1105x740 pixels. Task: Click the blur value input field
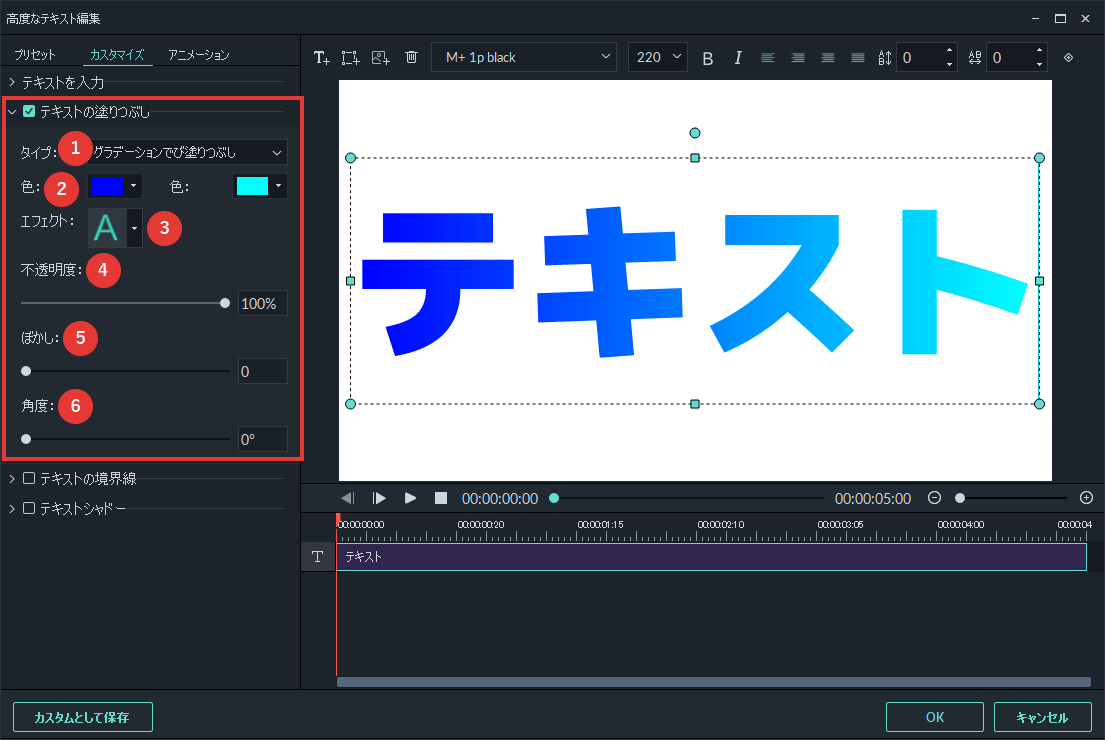[x=262, y=371]
